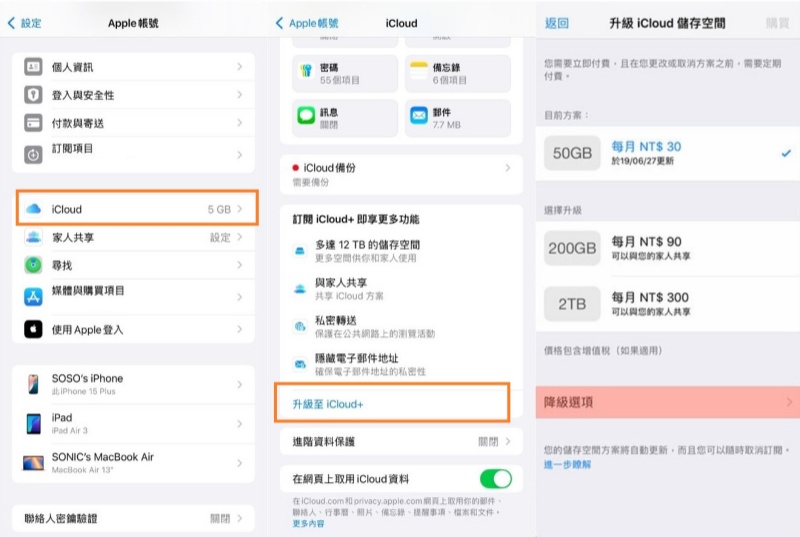This screenshot has width=800, height=537.
Task: Tap 升級至 iCloud+ link
Action: pos(328,404)
